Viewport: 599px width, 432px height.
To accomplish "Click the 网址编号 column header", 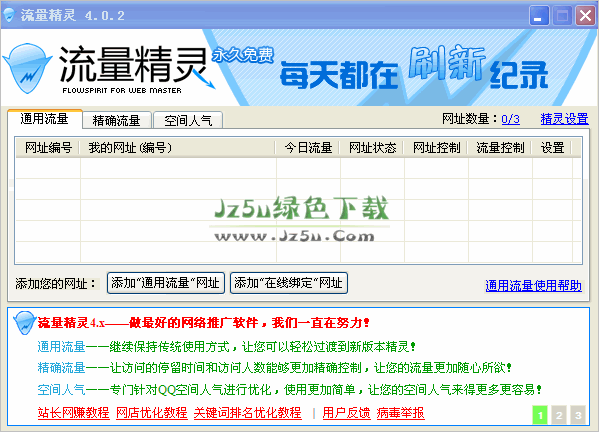I will [48, 147].
